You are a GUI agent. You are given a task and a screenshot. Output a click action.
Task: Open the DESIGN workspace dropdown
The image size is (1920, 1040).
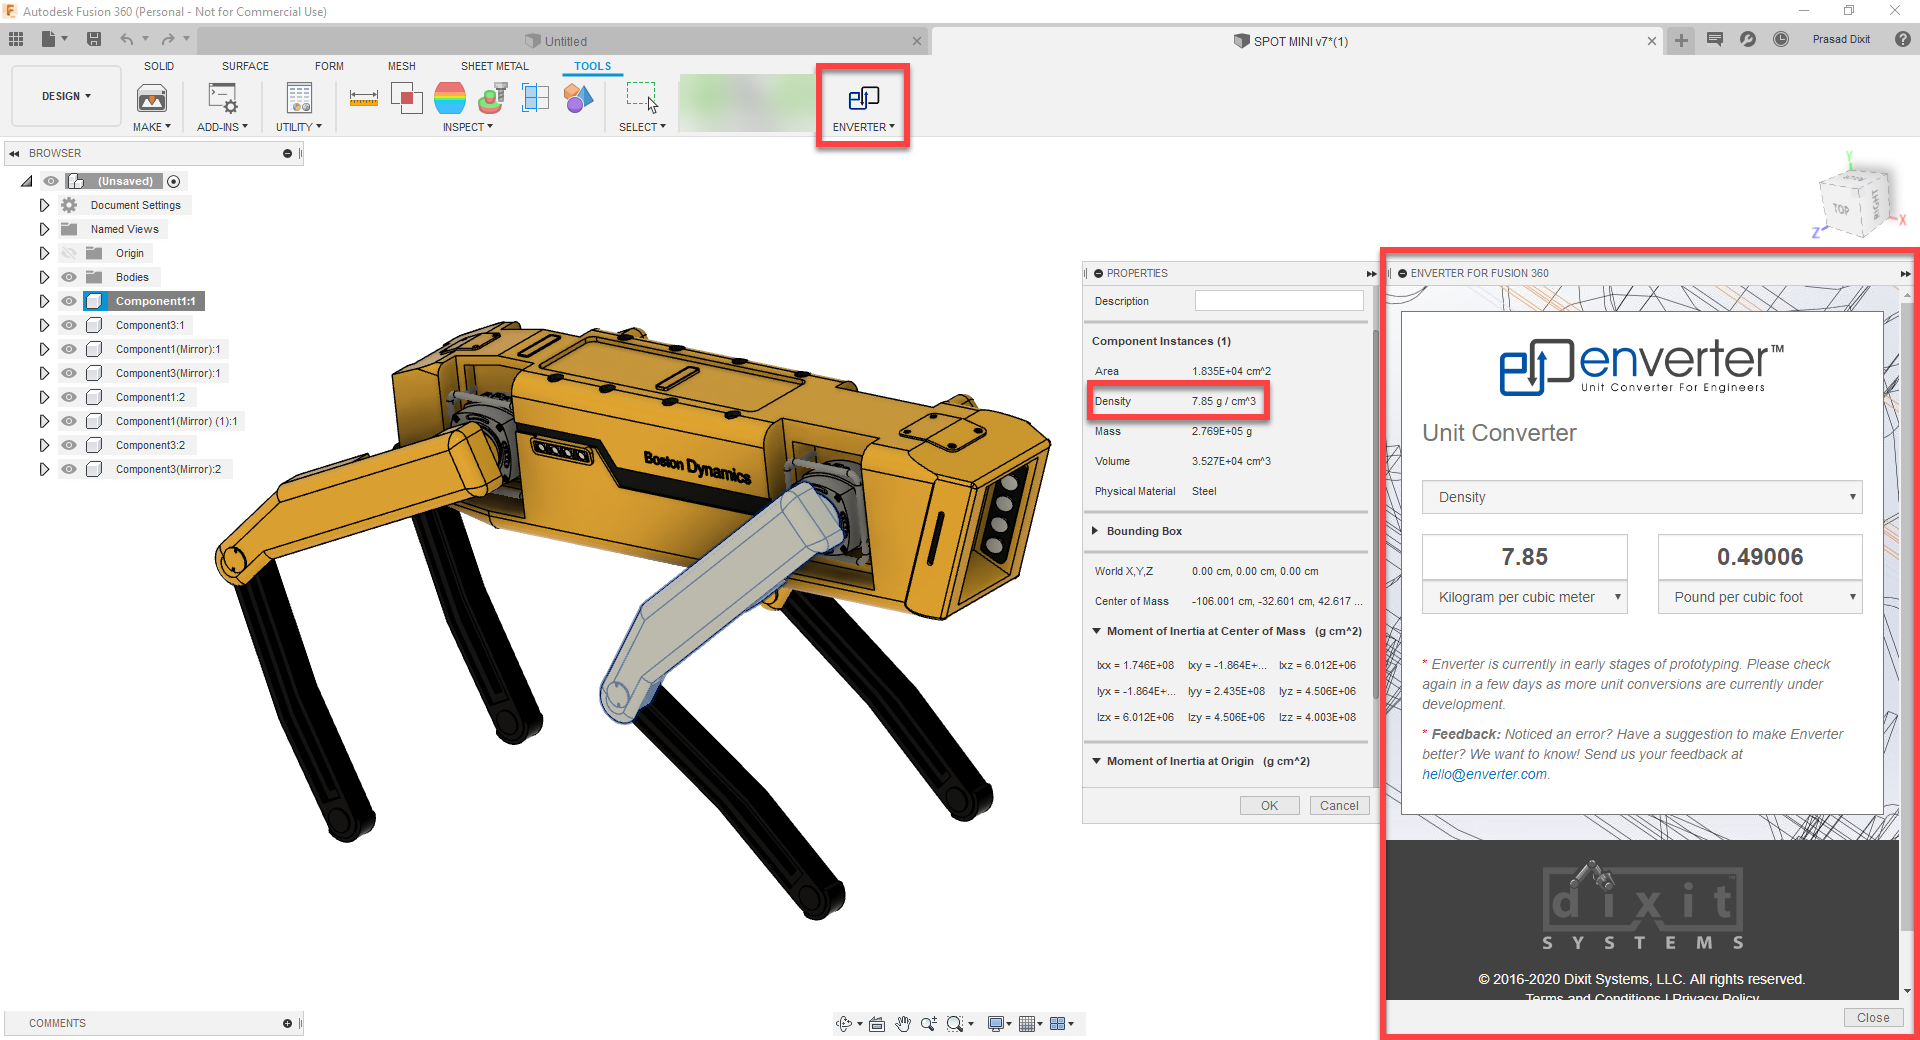[66, 96]
